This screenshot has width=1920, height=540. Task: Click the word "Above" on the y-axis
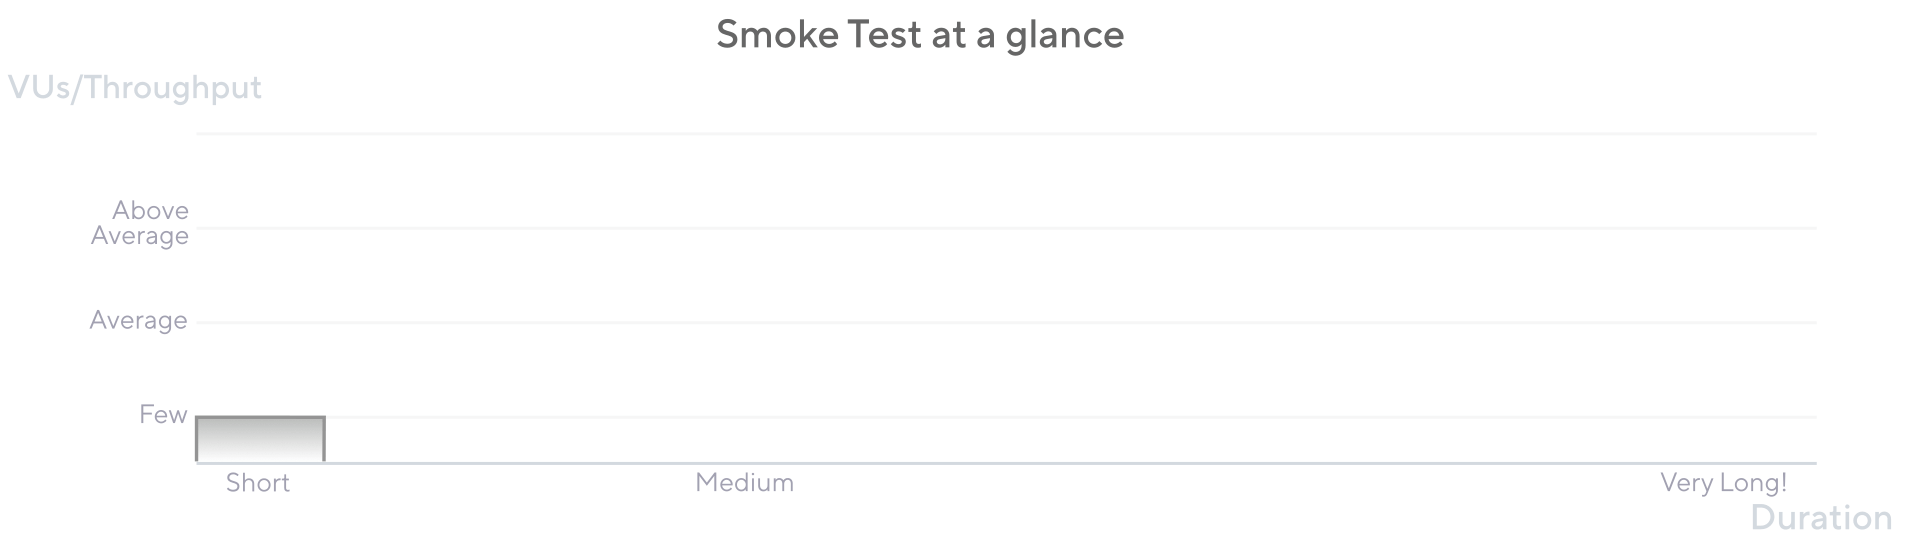tap(151, 211)
